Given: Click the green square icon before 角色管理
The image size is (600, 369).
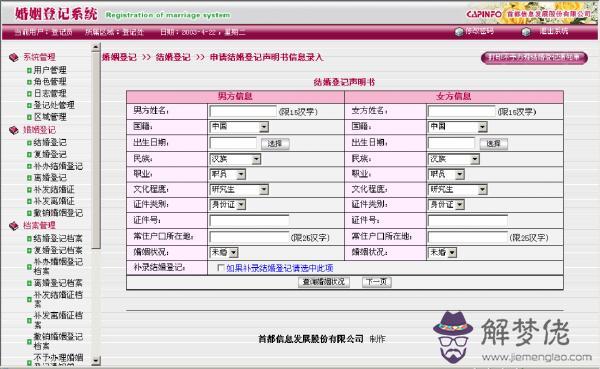Looking at the screenshot, I should pyautogui.click(x=29, y=82).
